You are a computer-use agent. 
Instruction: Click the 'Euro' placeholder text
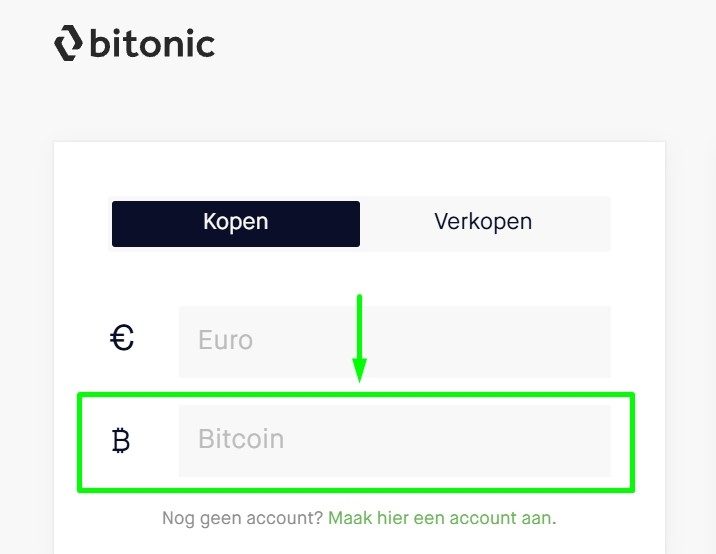click(225, 341)
